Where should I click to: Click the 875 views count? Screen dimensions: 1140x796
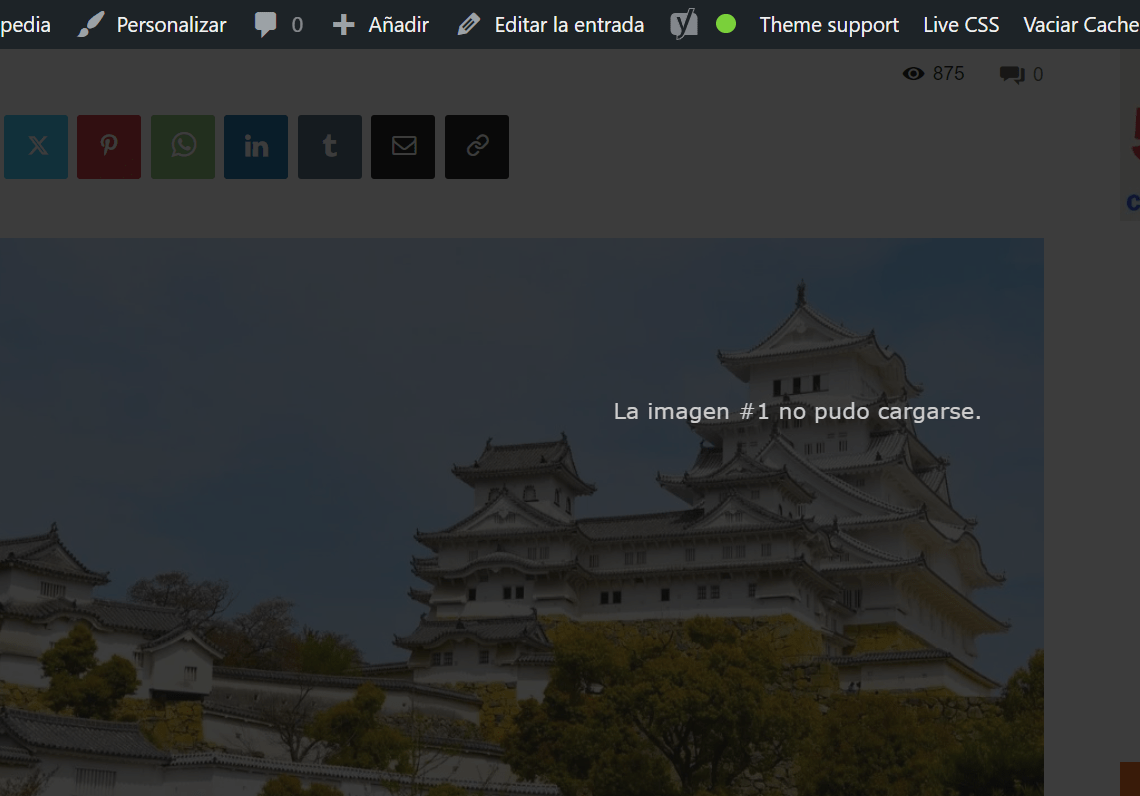(x=949, y=73)
